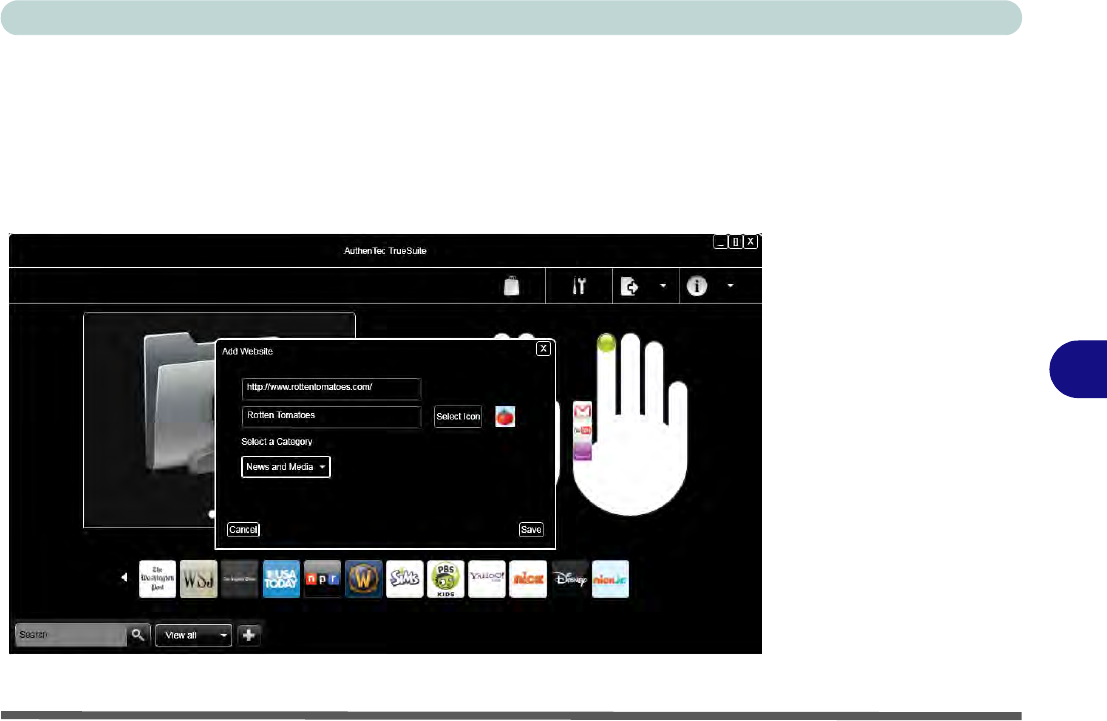Click the info circle icon
This screenshot has height=721, width=1107.
(697, 286)
